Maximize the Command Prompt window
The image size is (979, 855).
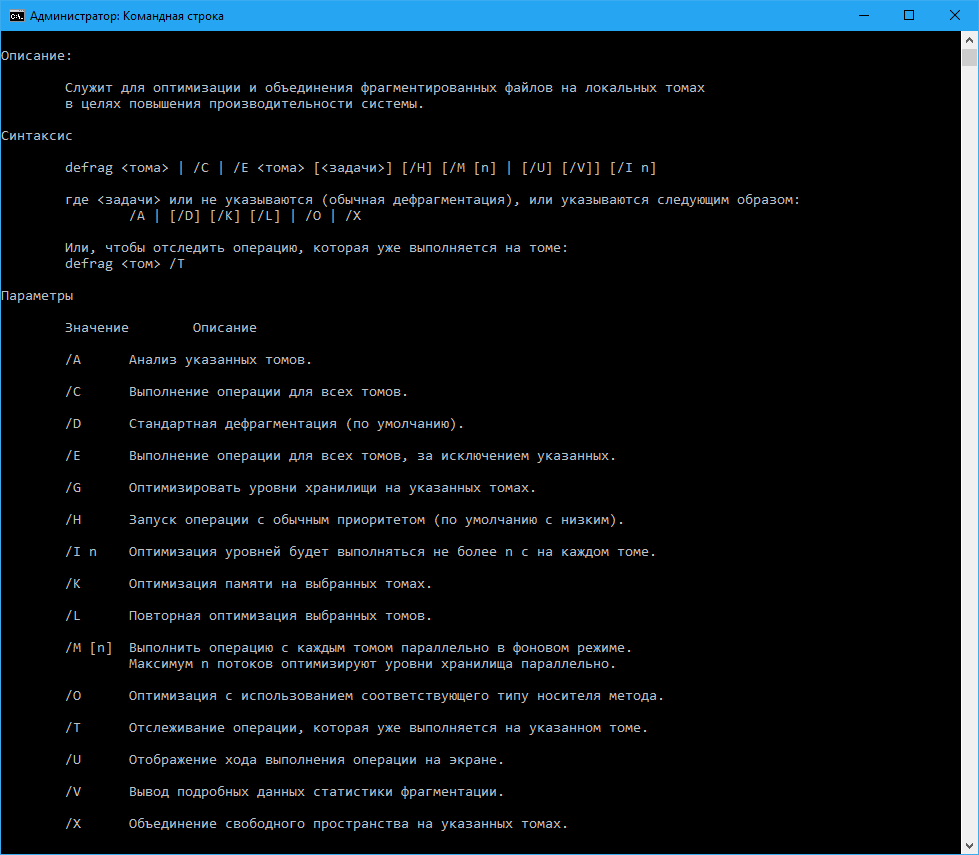click(x=909, y=15)
